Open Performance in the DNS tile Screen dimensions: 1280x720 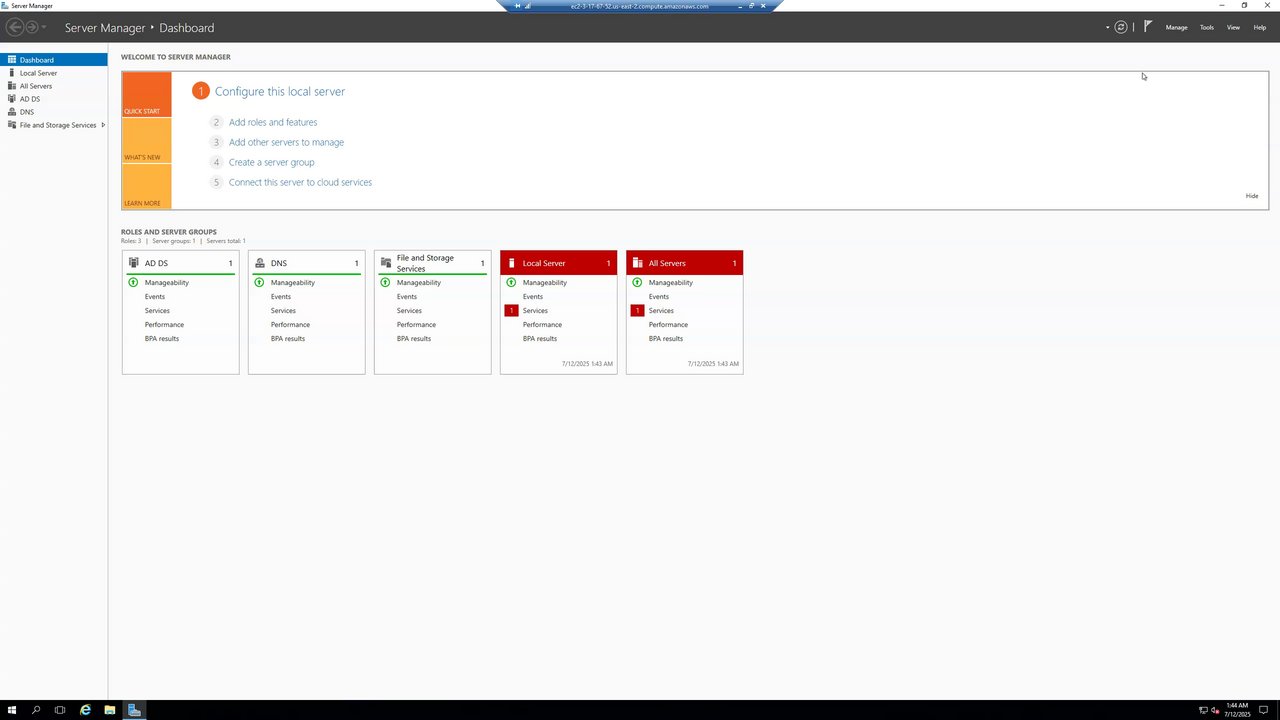[x=290, y=325]
